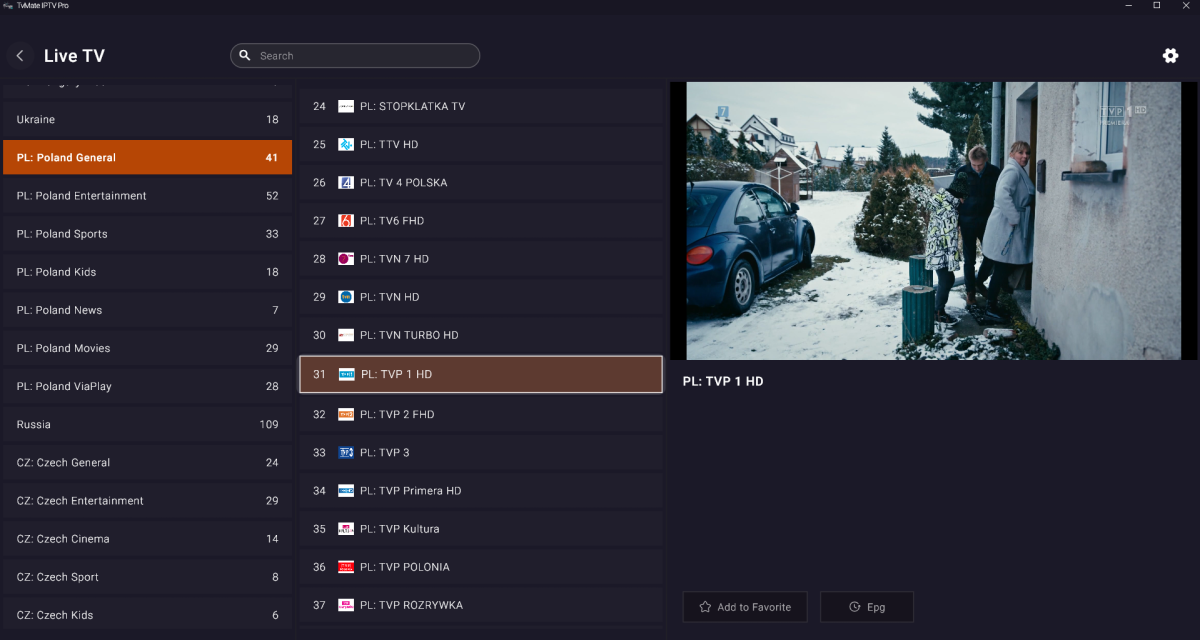Click the TVP Polonia channel logo
The width and height of the screenshot is (1200, 640).
346,567
